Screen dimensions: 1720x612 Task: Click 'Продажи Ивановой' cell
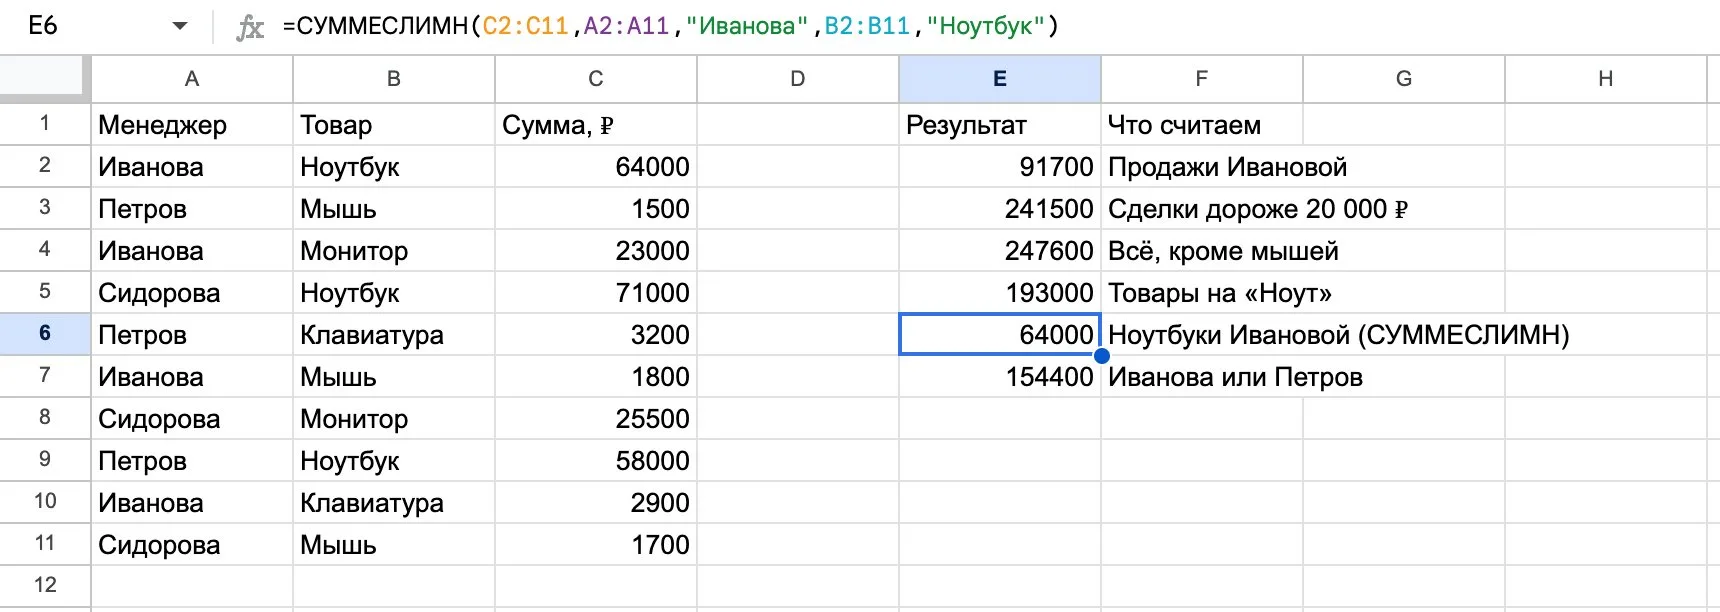[1228, 167]
